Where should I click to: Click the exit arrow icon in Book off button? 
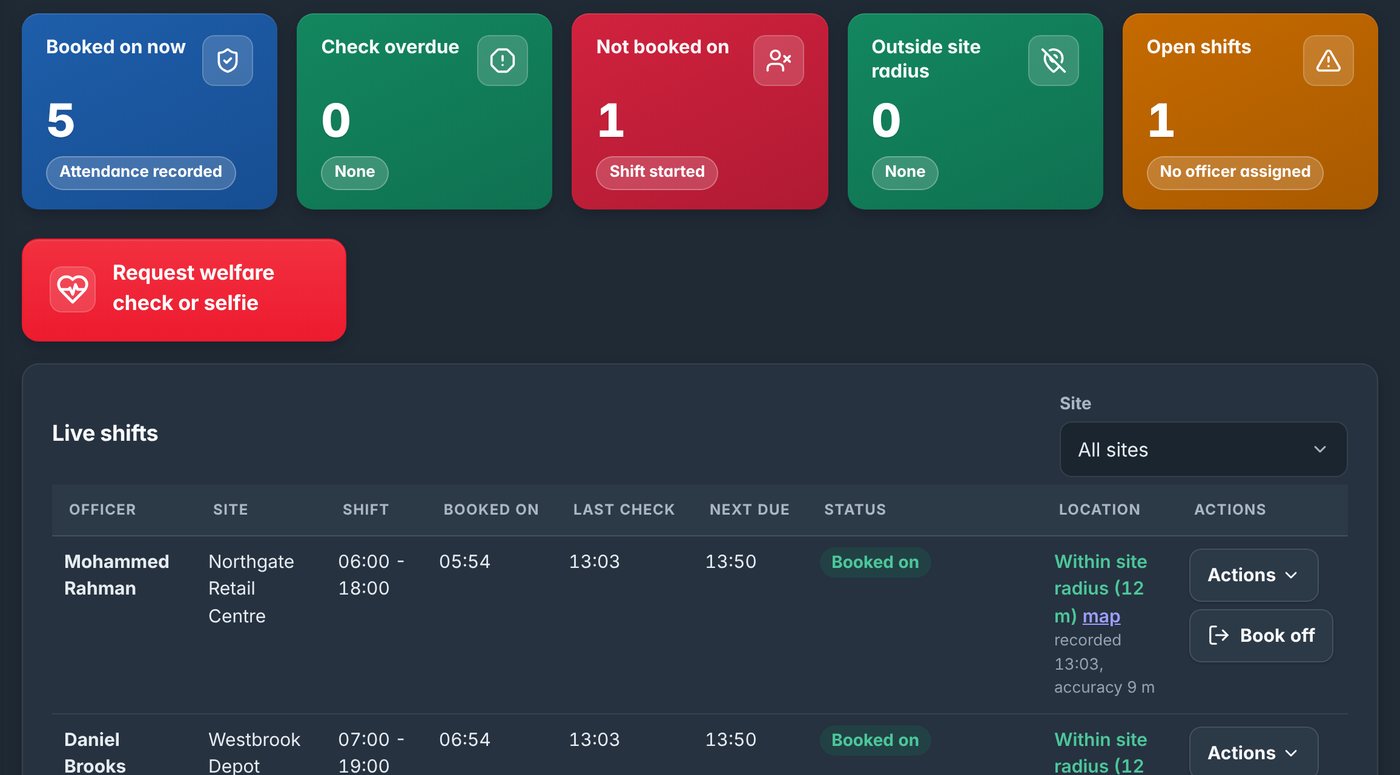(x=1218, y=635)
